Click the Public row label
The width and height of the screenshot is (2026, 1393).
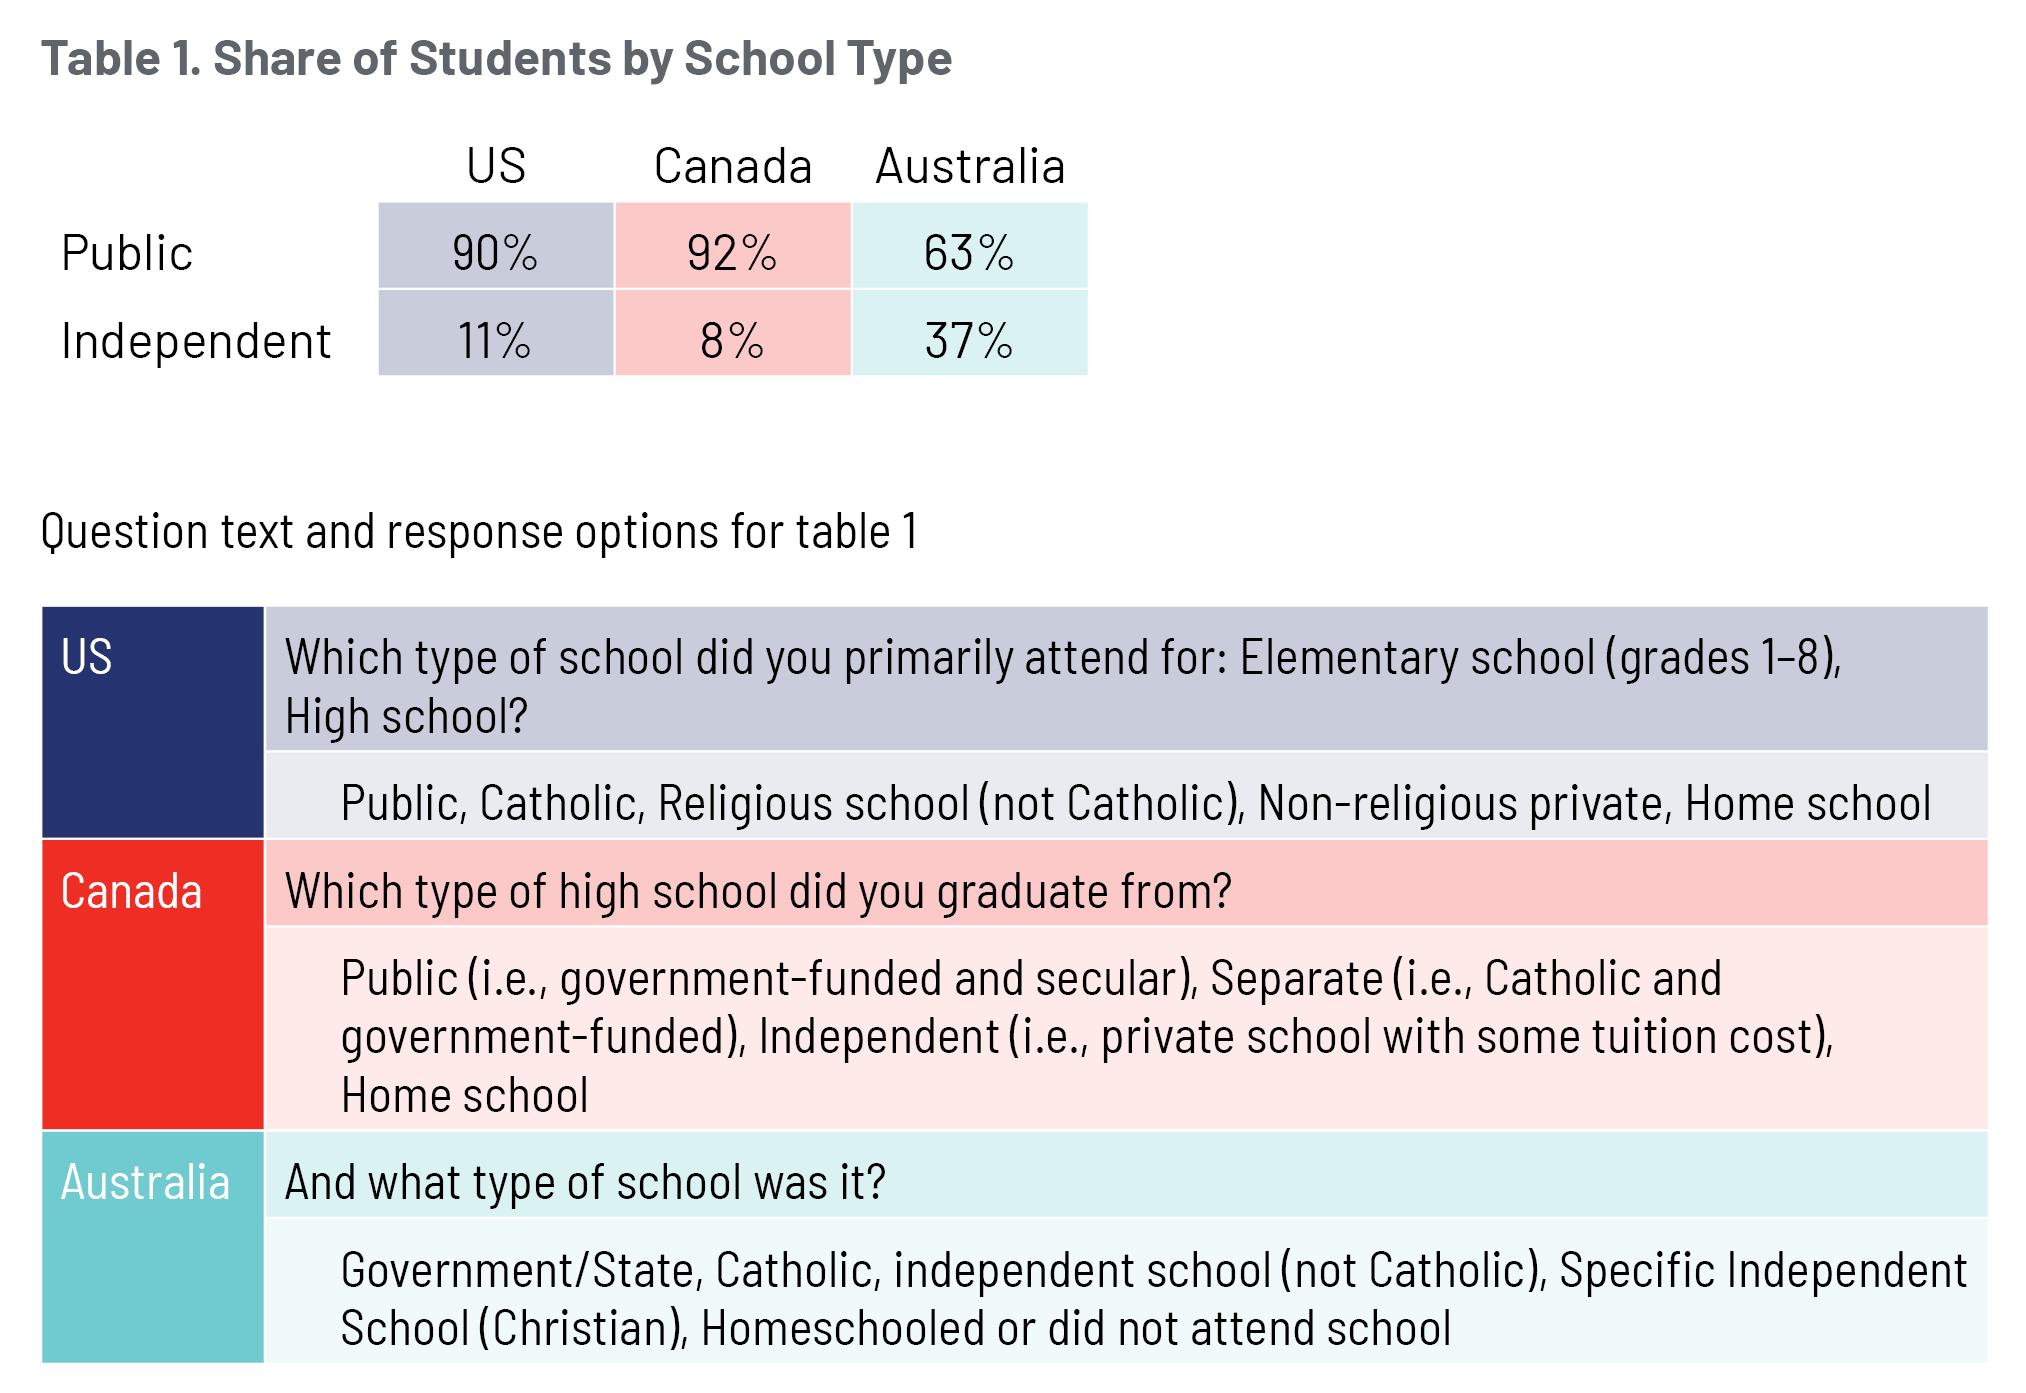tap(126, 252)
